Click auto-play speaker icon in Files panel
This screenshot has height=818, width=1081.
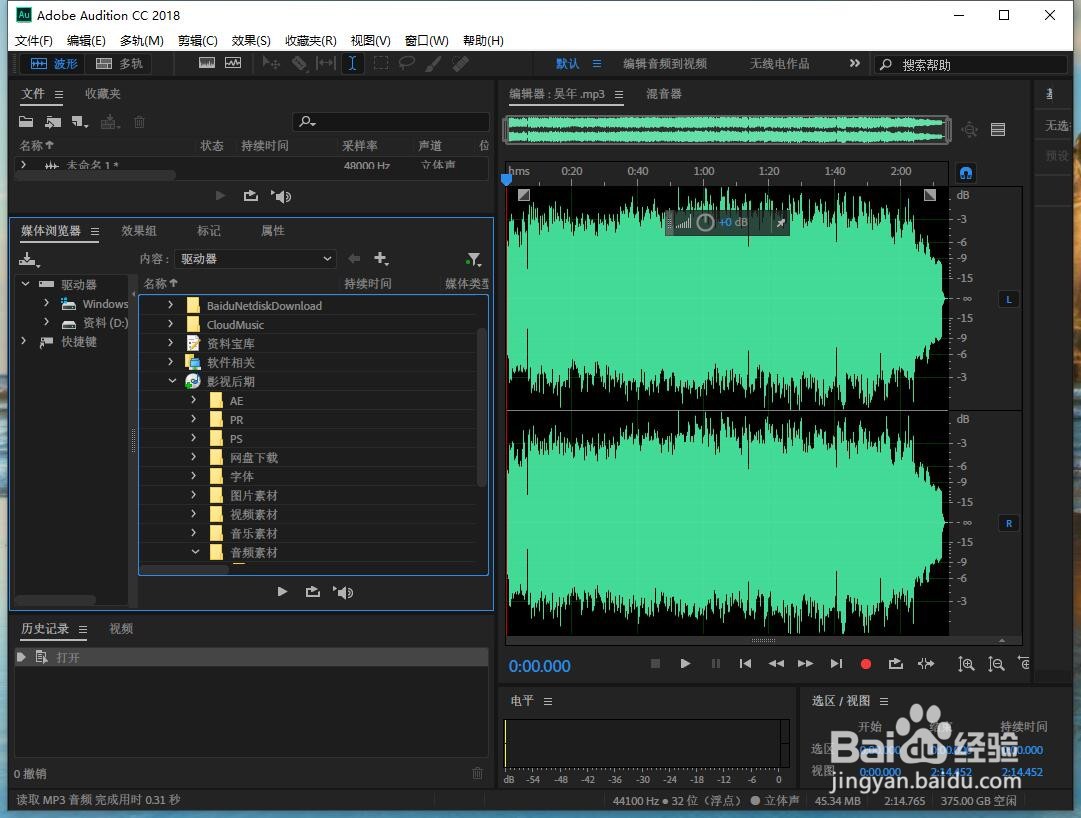point(281,196)
